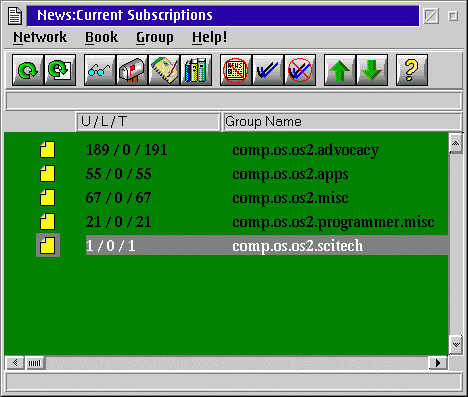The width and height of the screenshot is (468, 397).
Task: Click the document system icon in title bar
Action: 15,16
